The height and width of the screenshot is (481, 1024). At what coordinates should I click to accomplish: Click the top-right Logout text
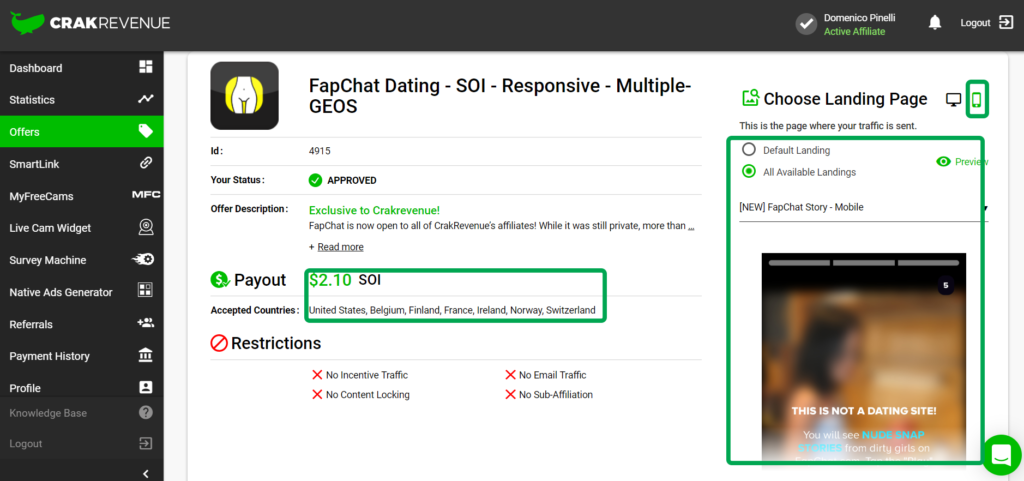pos(975,23)
